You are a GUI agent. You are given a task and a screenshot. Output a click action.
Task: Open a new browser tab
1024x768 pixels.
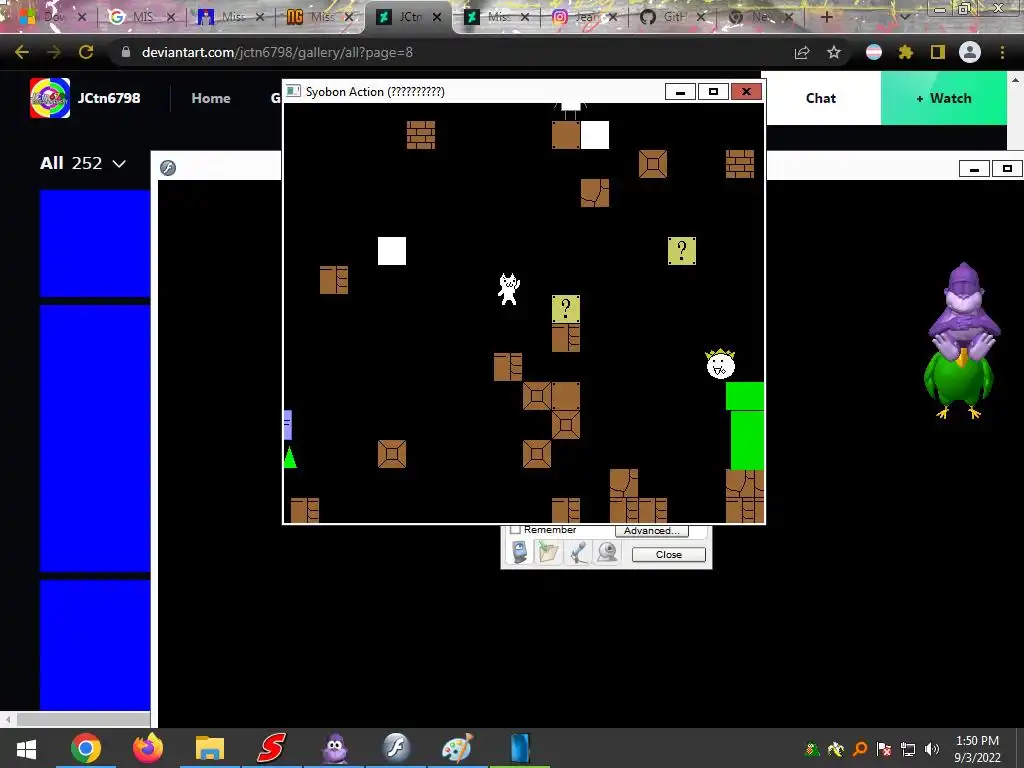pyautogui.click(x=827, y=18)
